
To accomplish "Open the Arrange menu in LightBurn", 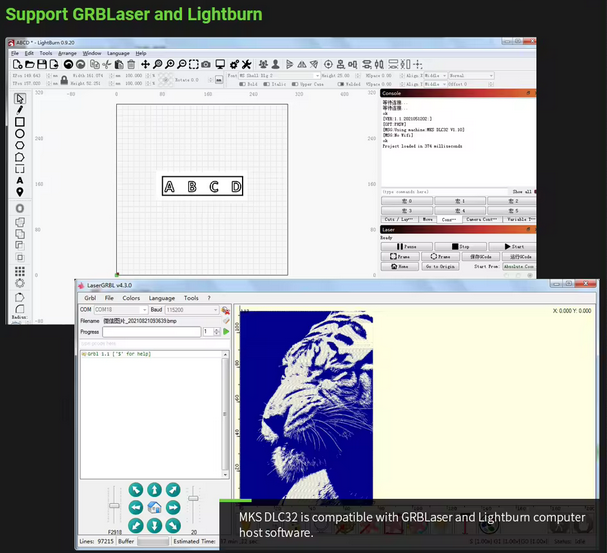I will pyautogui.click(x=66, y=53).
